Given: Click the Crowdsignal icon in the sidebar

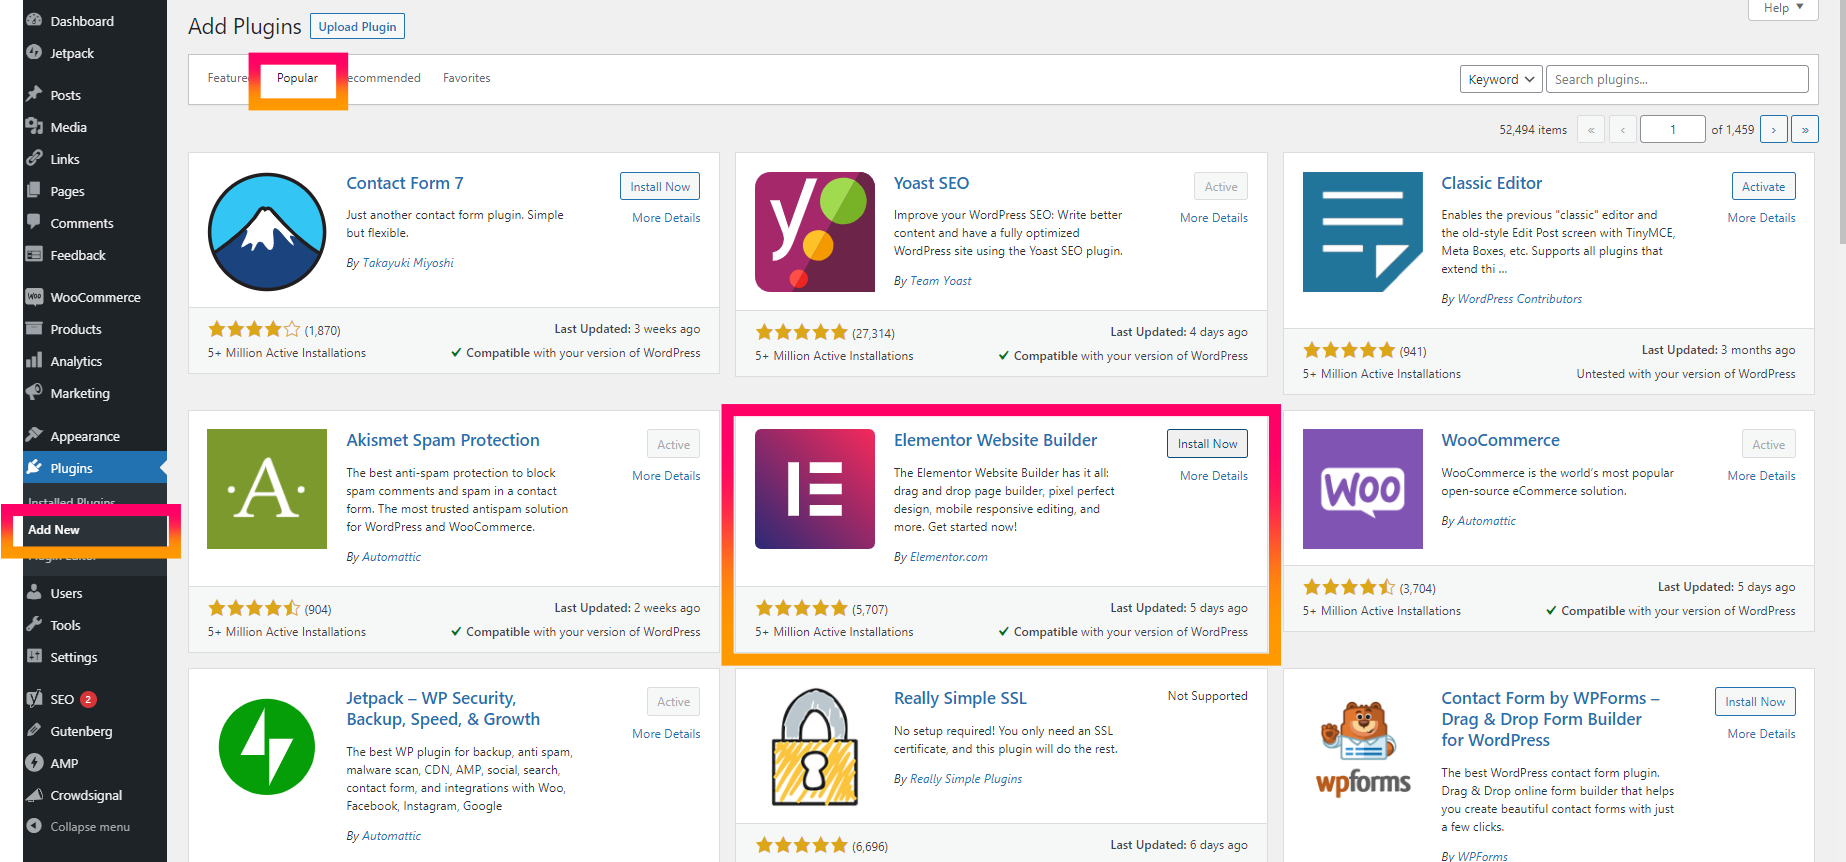Looking at the screenshot, I should pyautogui.click(x=35, y=795).
